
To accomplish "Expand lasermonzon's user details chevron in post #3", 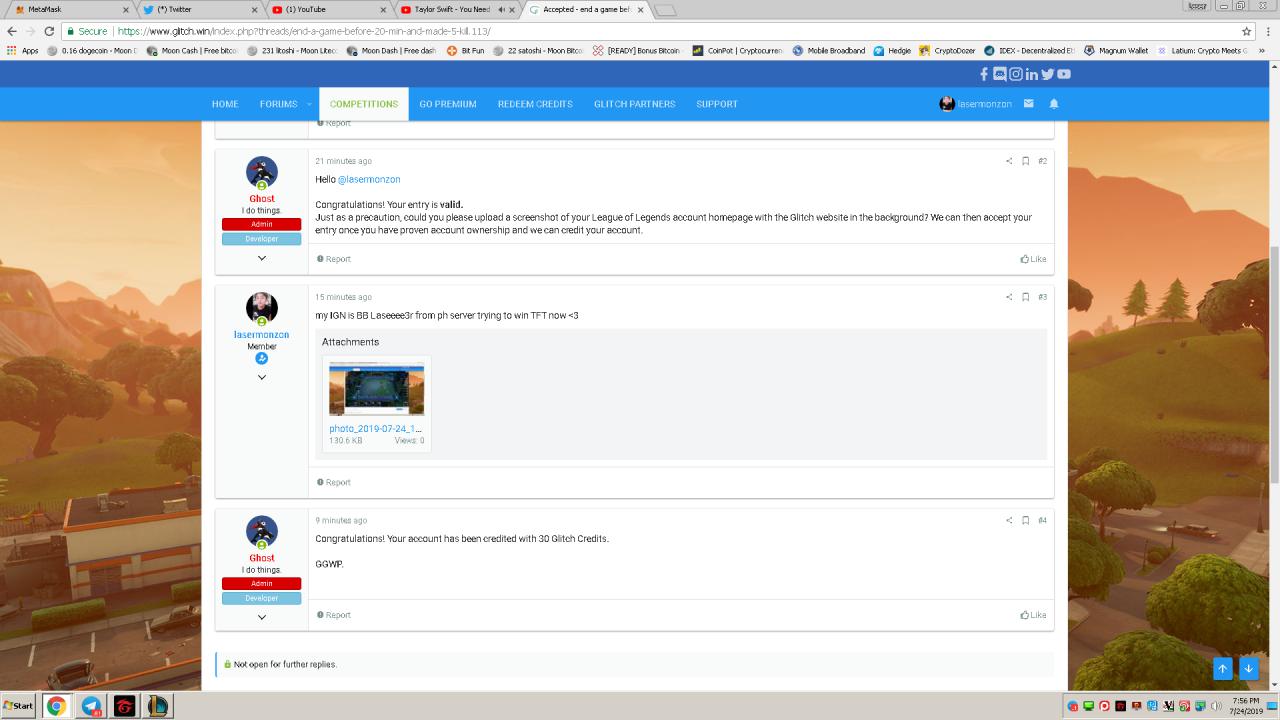I will click(262, 377).
